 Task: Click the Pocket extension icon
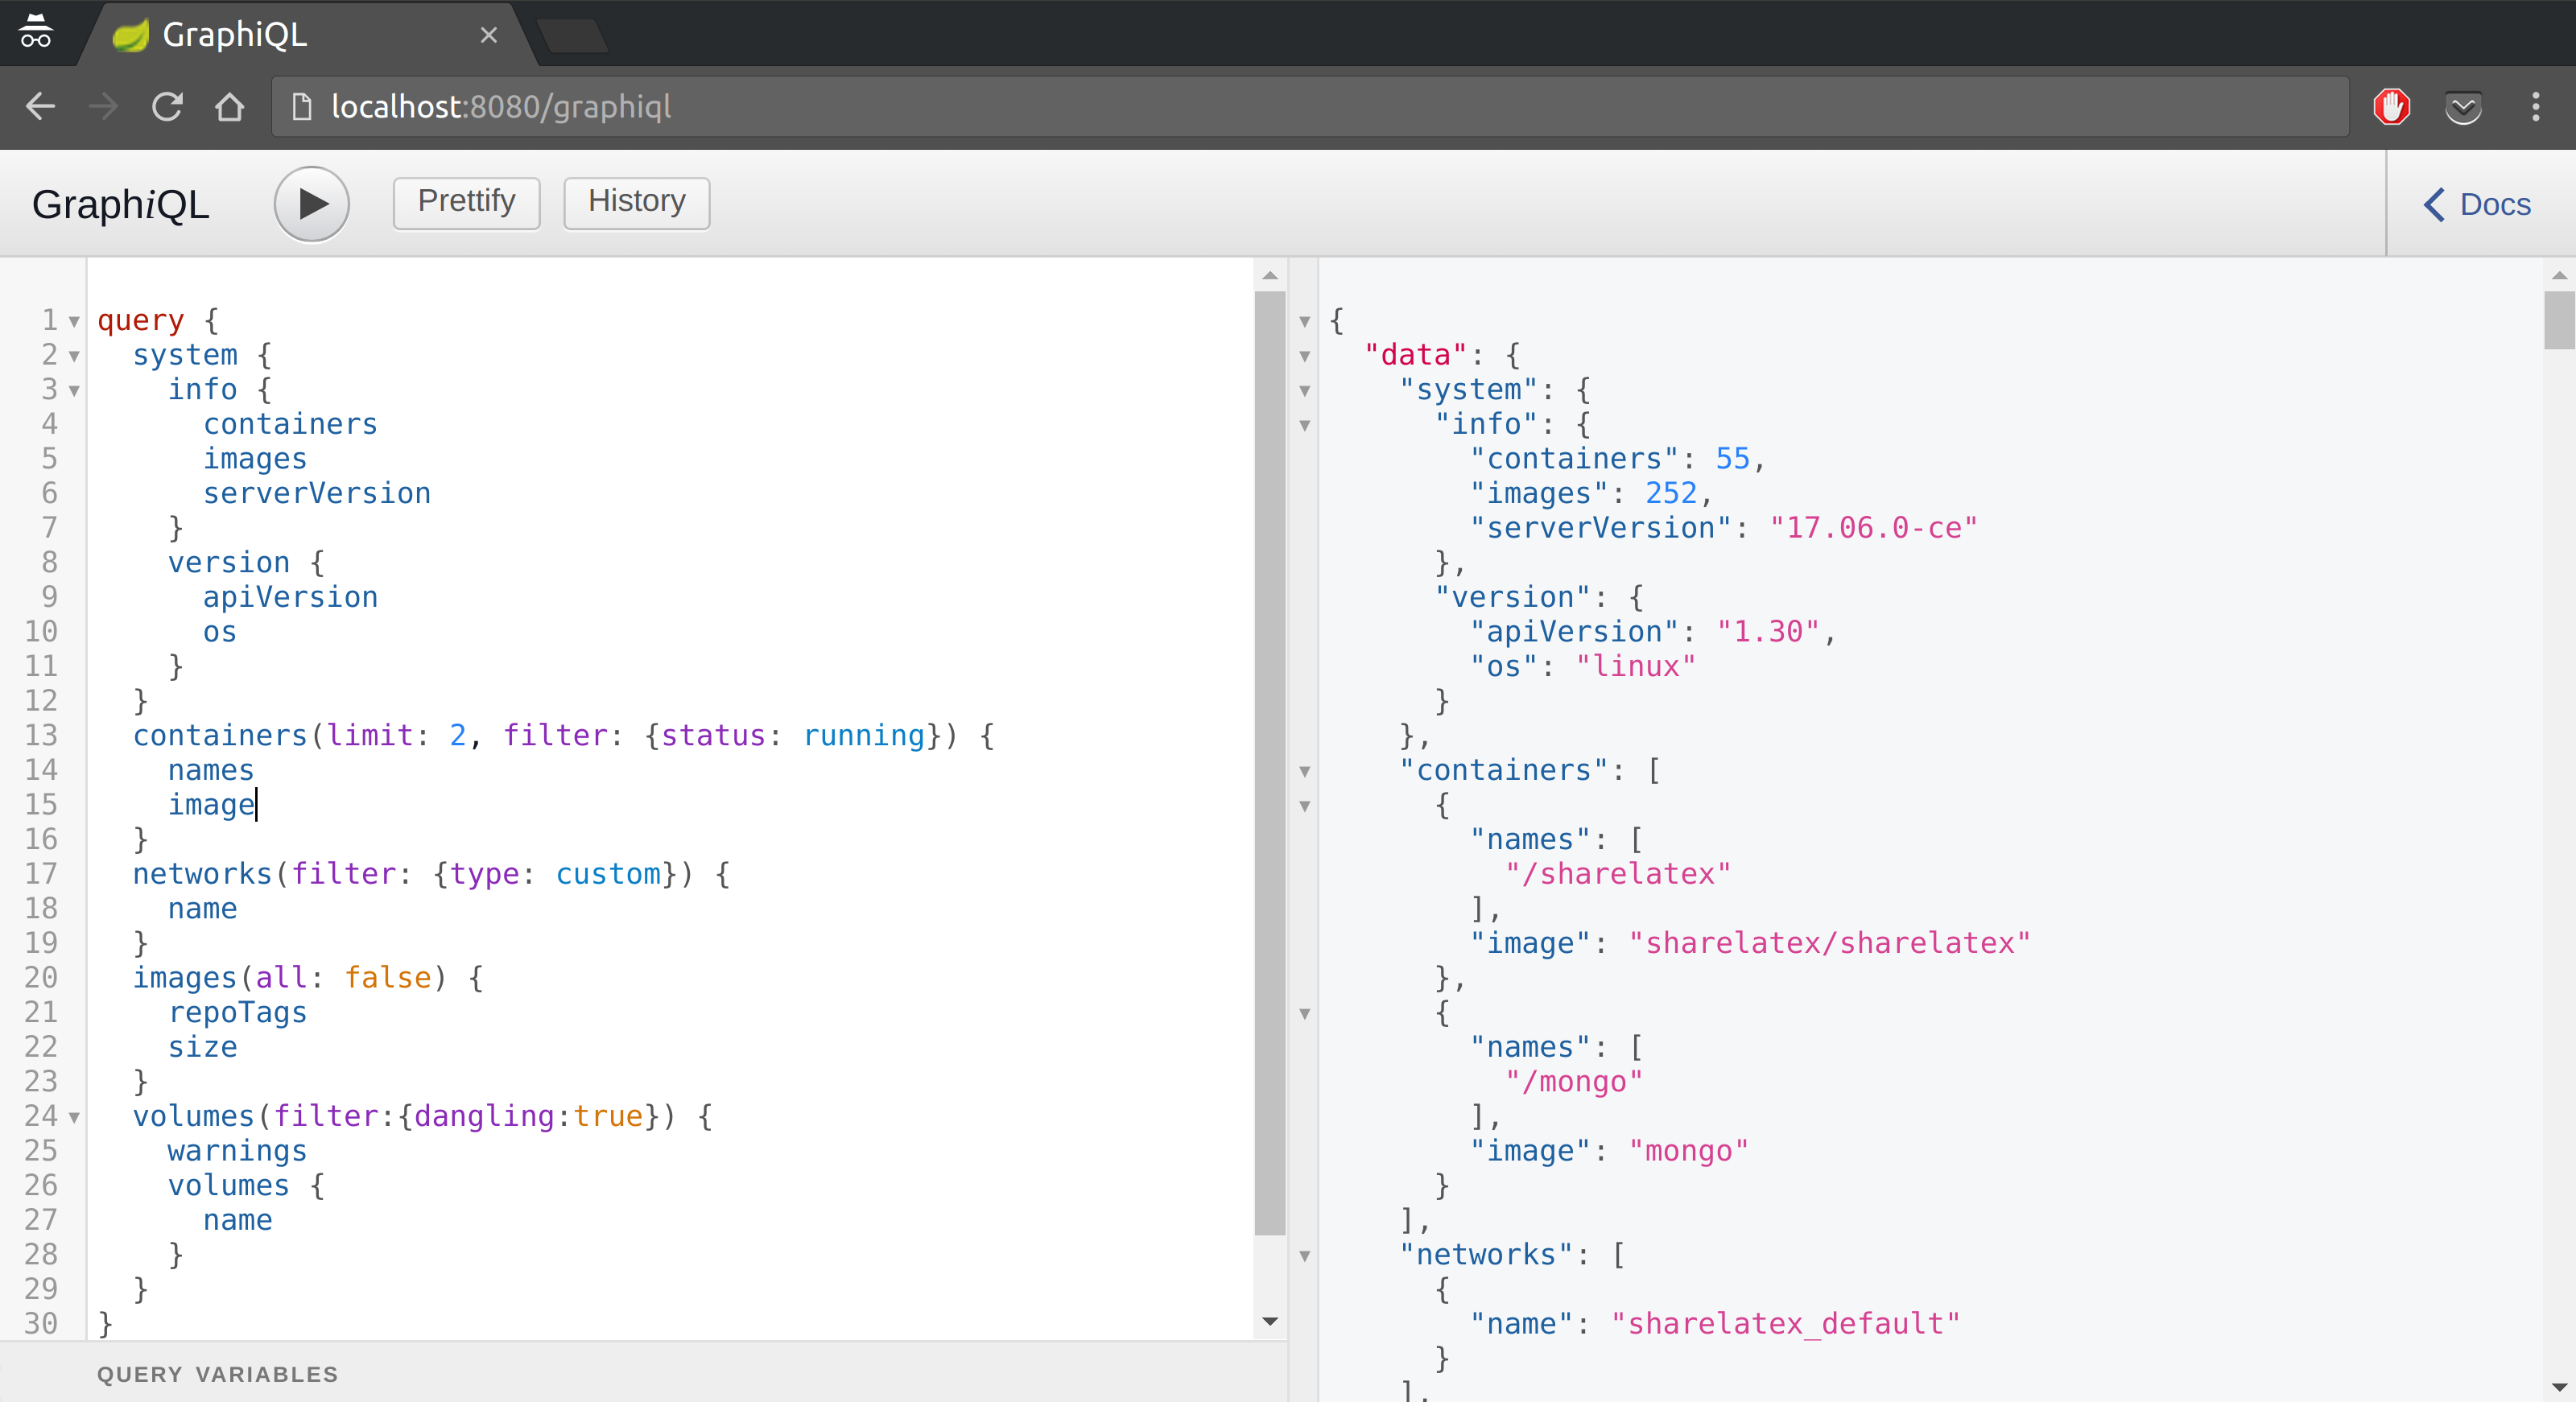pyautogui.click(x=2463, y=106)
